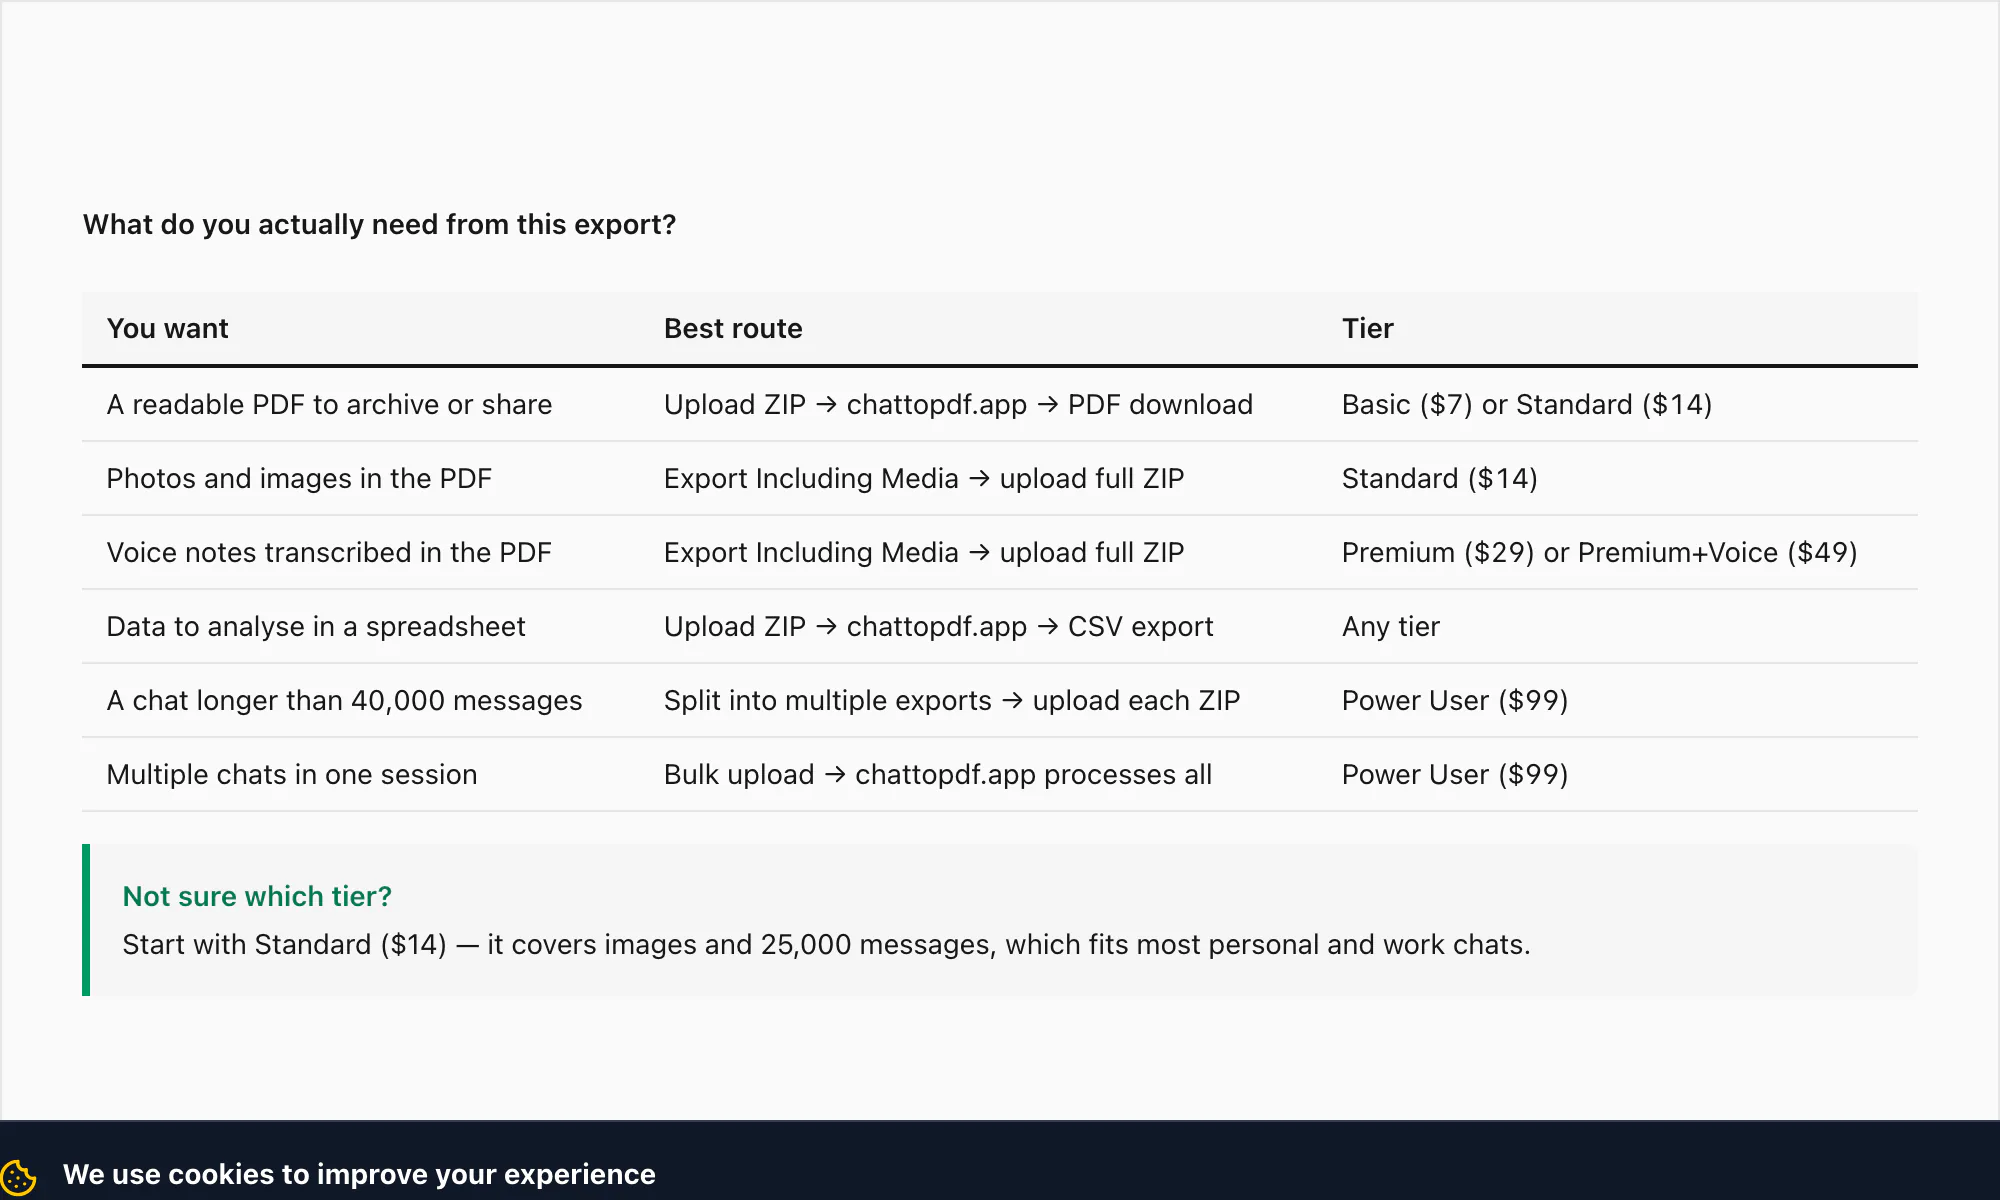Click 'Bulk upload → chattopdf.app processes all' text

938,774
